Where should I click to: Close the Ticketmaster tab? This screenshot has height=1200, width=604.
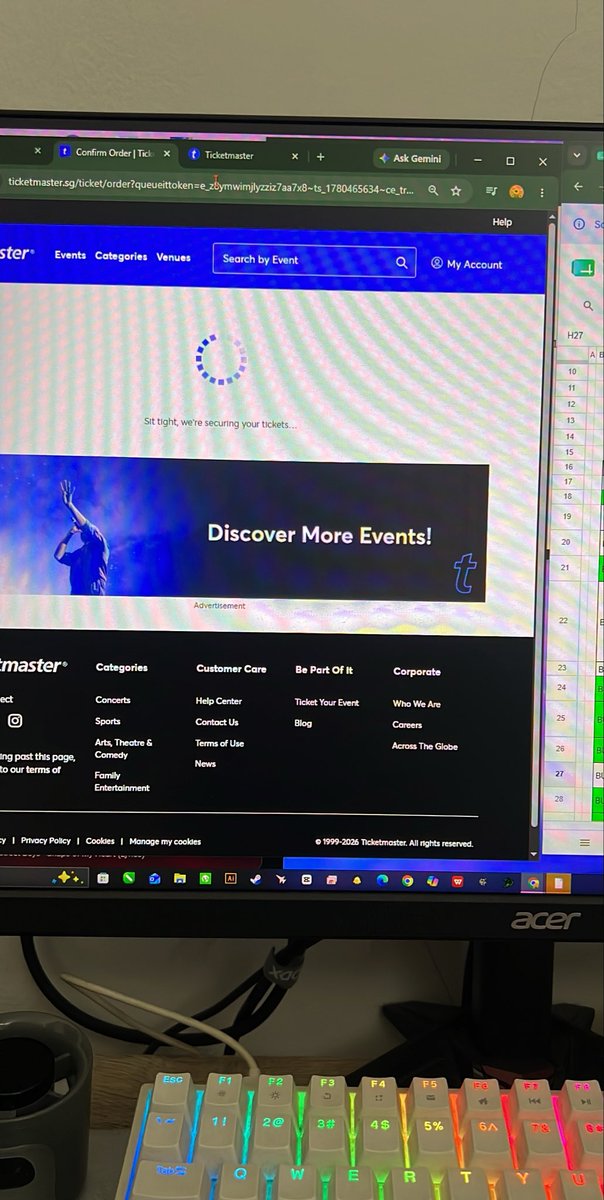tap(295, 156)
